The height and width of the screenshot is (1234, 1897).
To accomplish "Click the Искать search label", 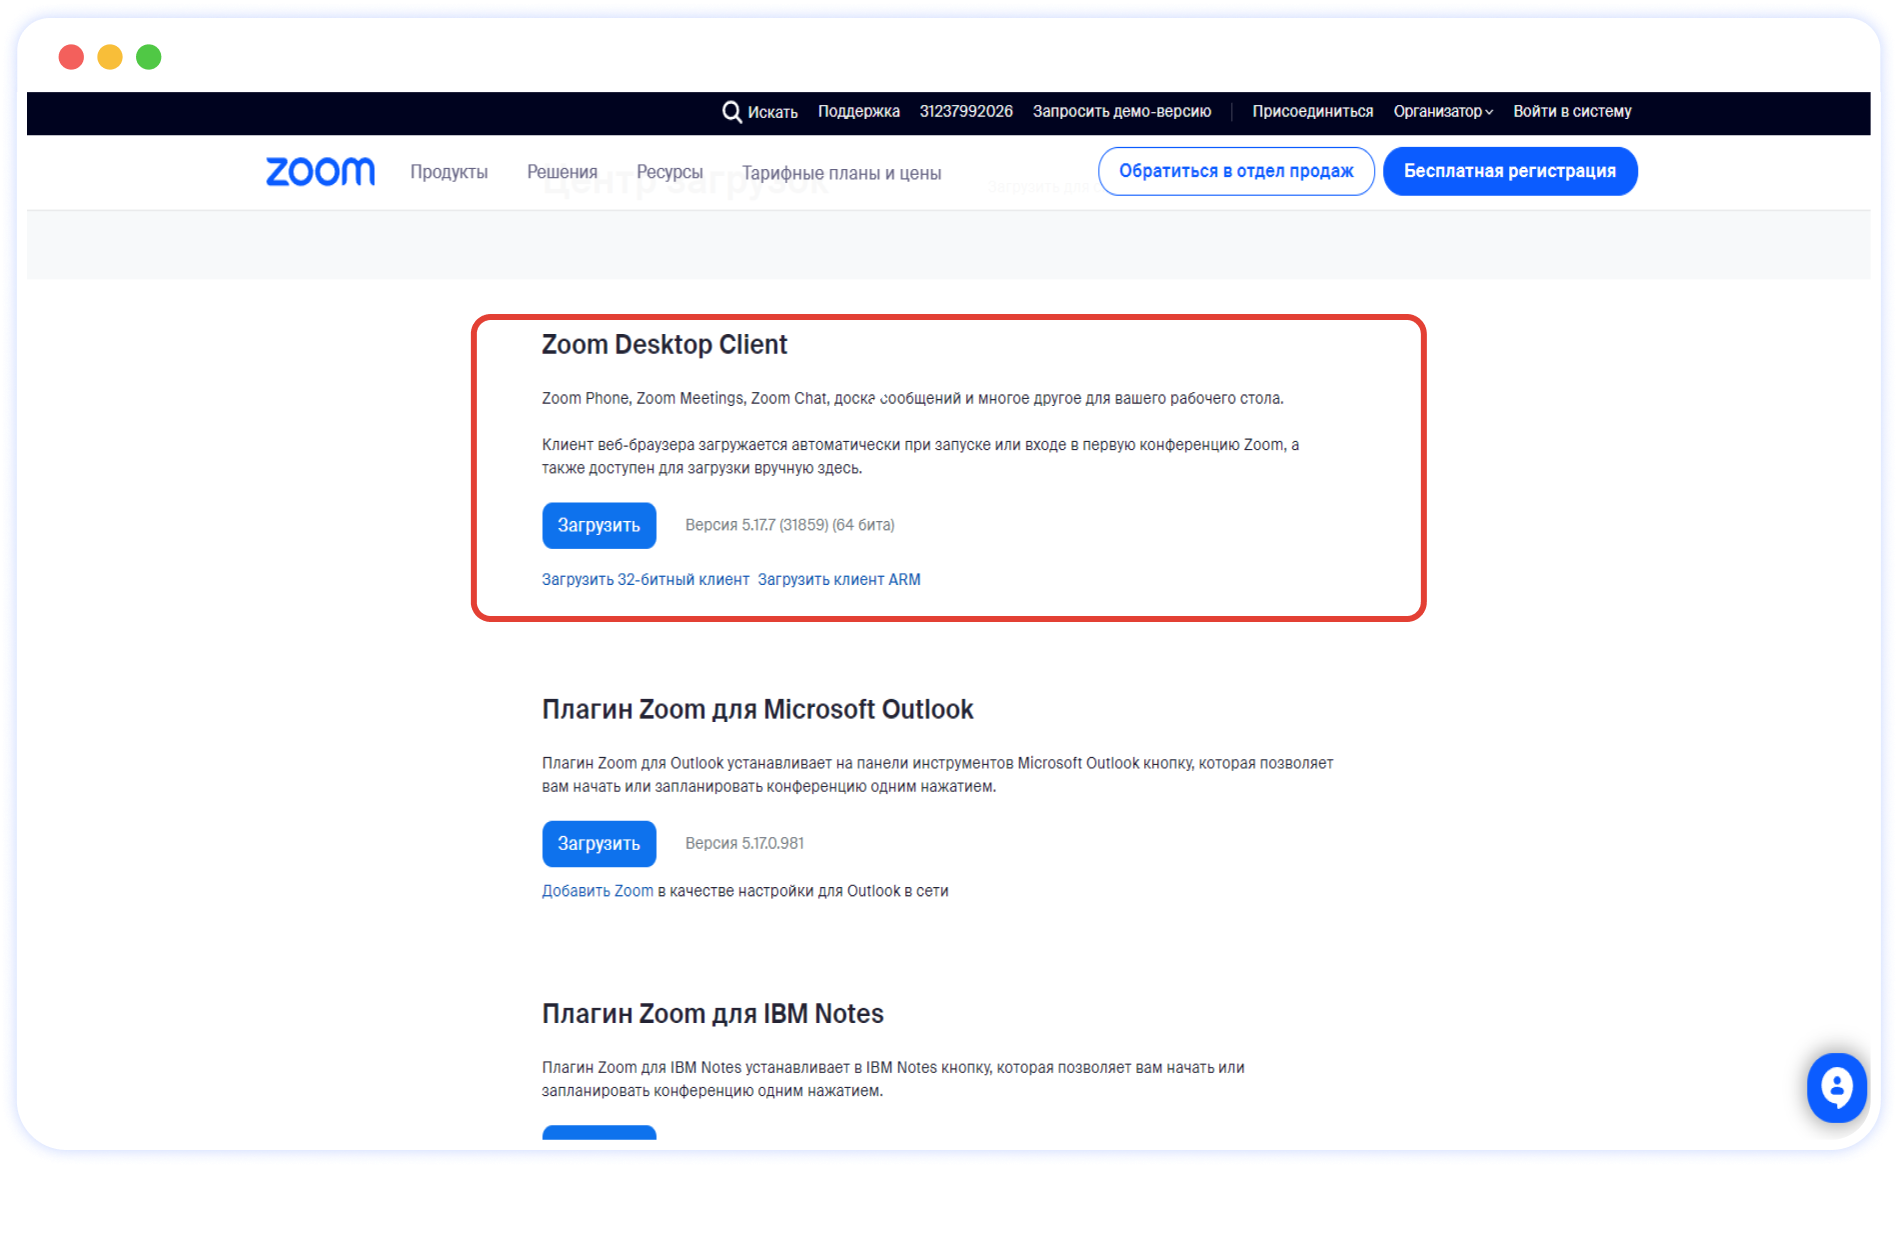I will click(x=772, y=112).
